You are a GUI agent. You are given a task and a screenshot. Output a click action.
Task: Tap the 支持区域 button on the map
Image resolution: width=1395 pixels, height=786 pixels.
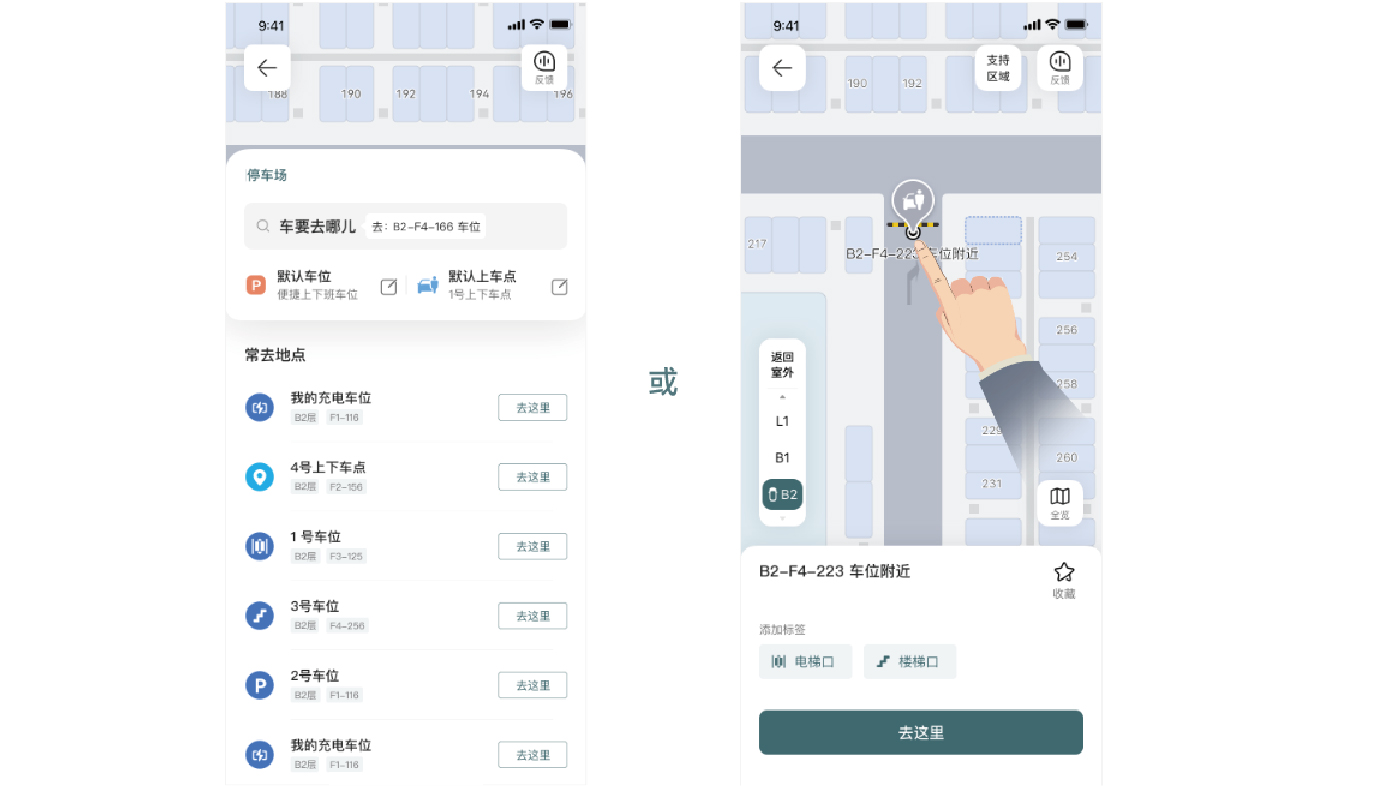click(x=998, y=68)
